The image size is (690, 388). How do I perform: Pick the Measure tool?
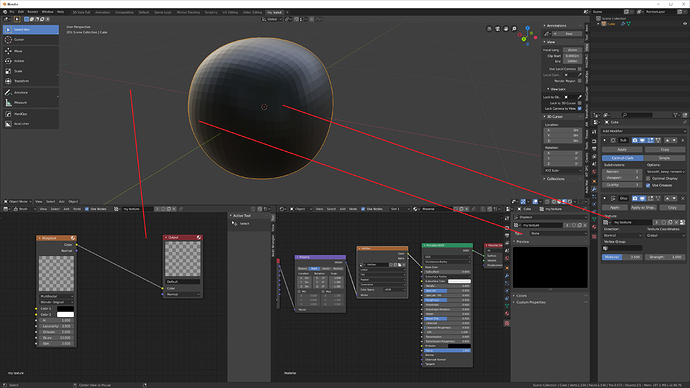pos(31,102)
